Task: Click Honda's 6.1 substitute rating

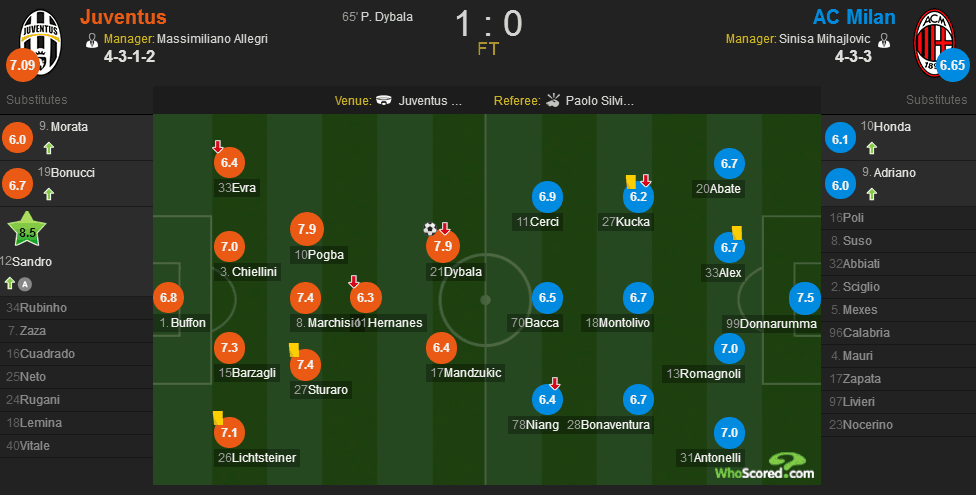Action: pyautogui.click(x=840, y=139)
